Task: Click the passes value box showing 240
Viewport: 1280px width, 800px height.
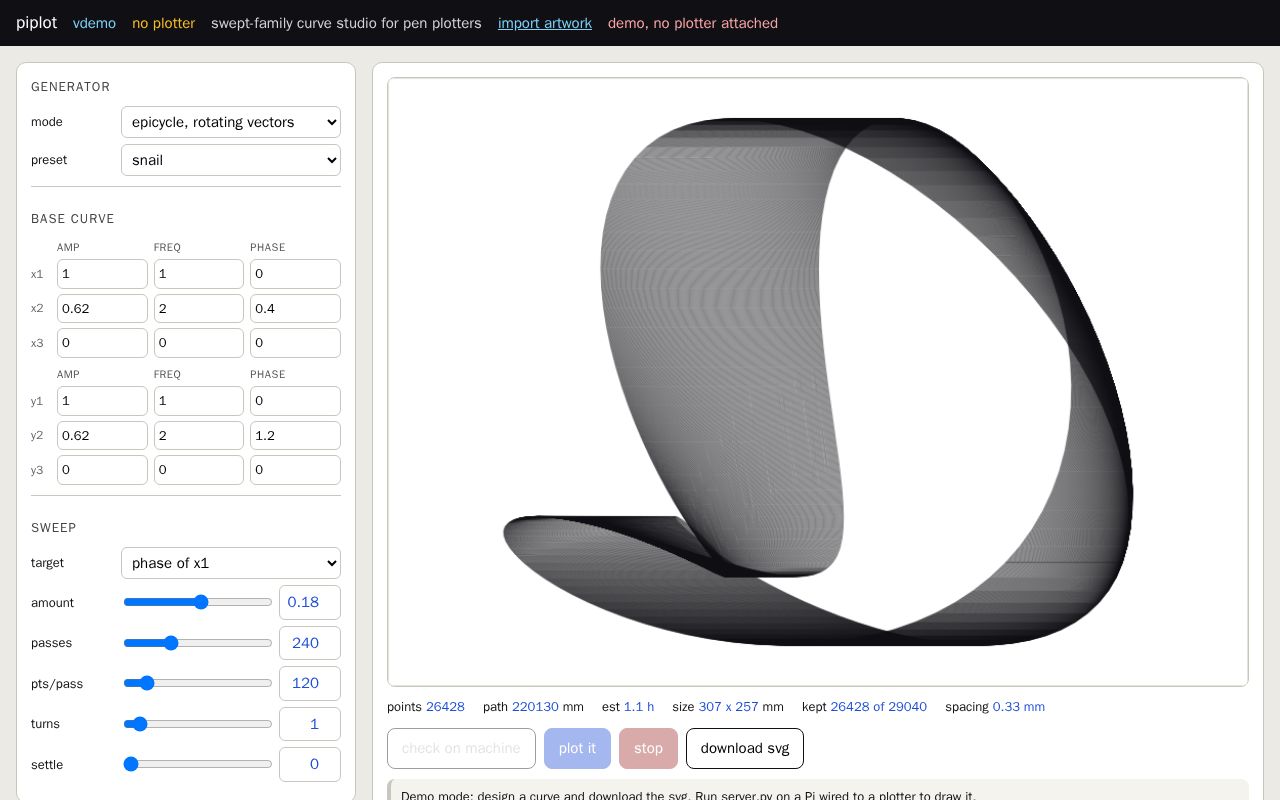Action: point(310,643)
